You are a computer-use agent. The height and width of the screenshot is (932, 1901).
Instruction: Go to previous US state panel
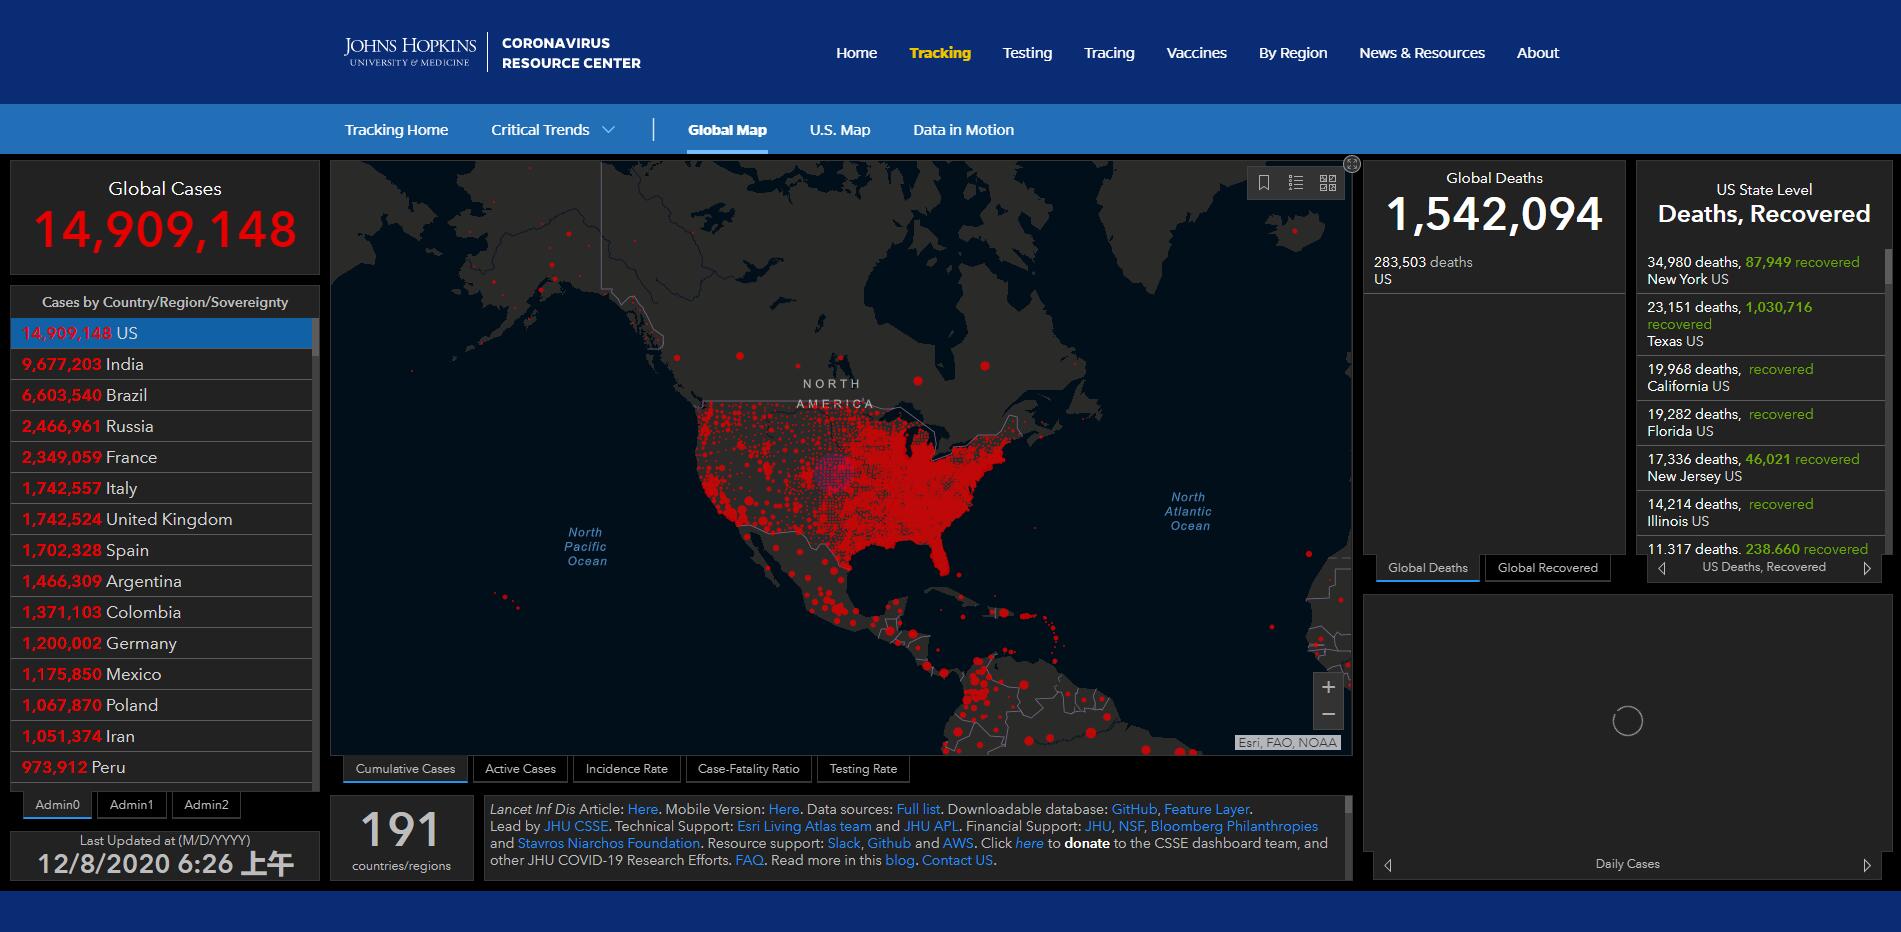point(1662,568)
